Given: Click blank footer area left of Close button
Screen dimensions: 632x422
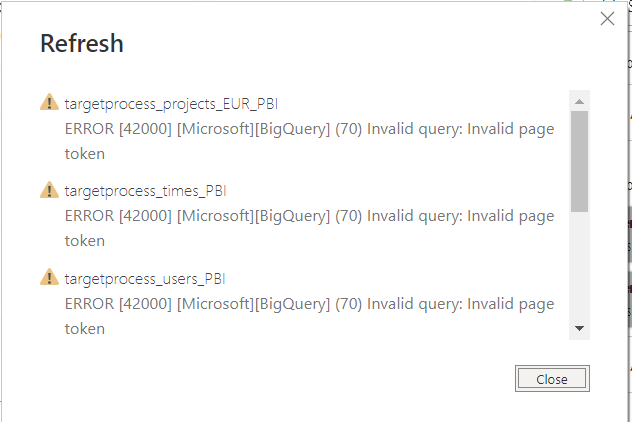Looking at the screenshot, I should tap(258, 378).
